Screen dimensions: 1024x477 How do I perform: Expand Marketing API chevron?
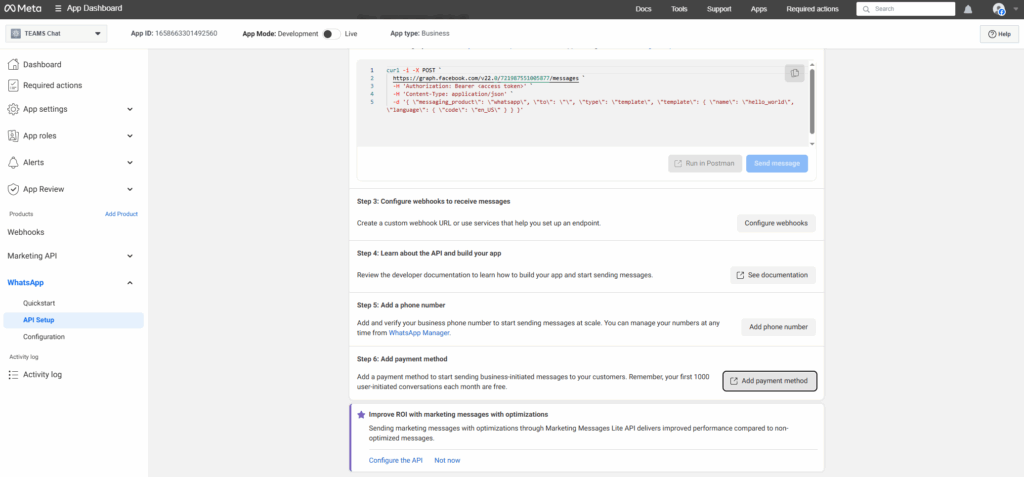pos(130,256)
